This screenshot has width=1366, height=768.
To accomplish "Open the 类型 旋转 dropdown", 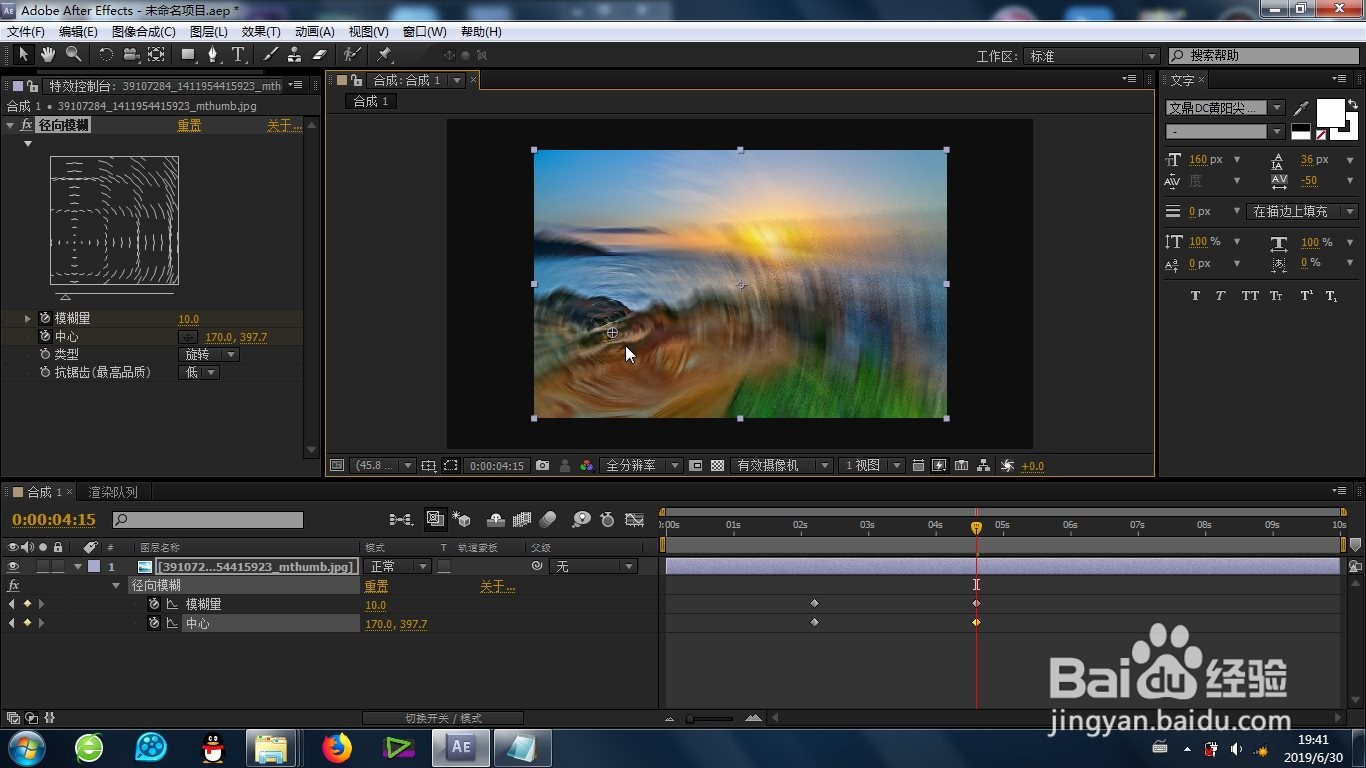I will pyautogui.click(x=209, y=355).
